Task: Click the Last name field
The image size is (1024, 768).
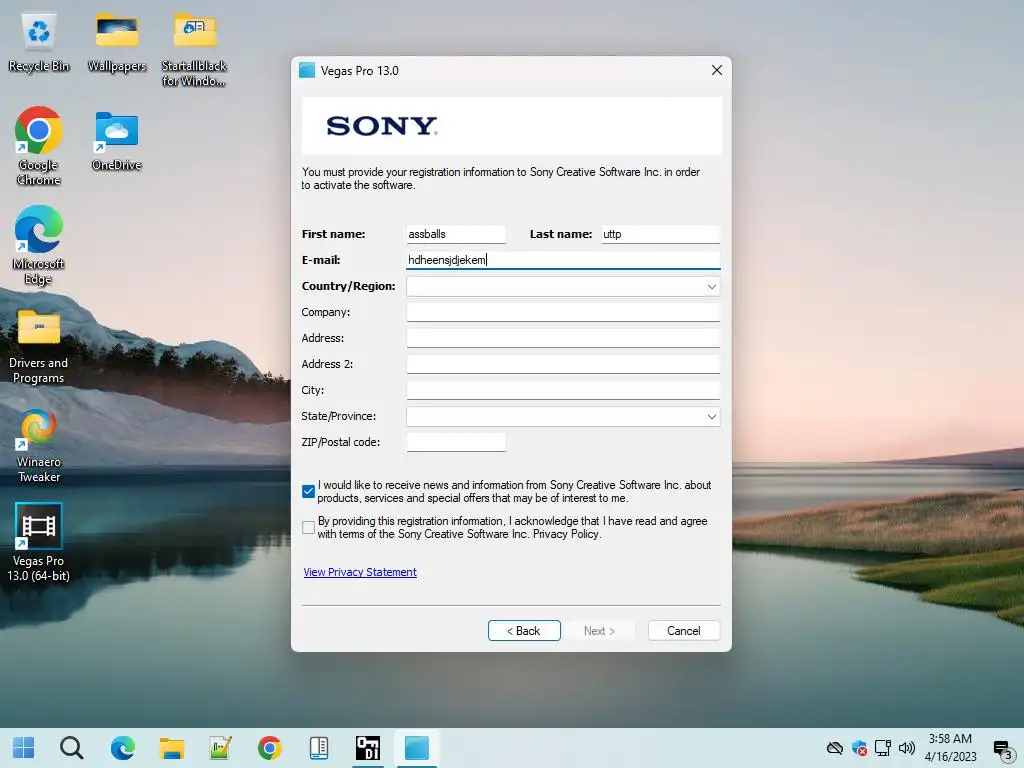Action: point(660,234)
